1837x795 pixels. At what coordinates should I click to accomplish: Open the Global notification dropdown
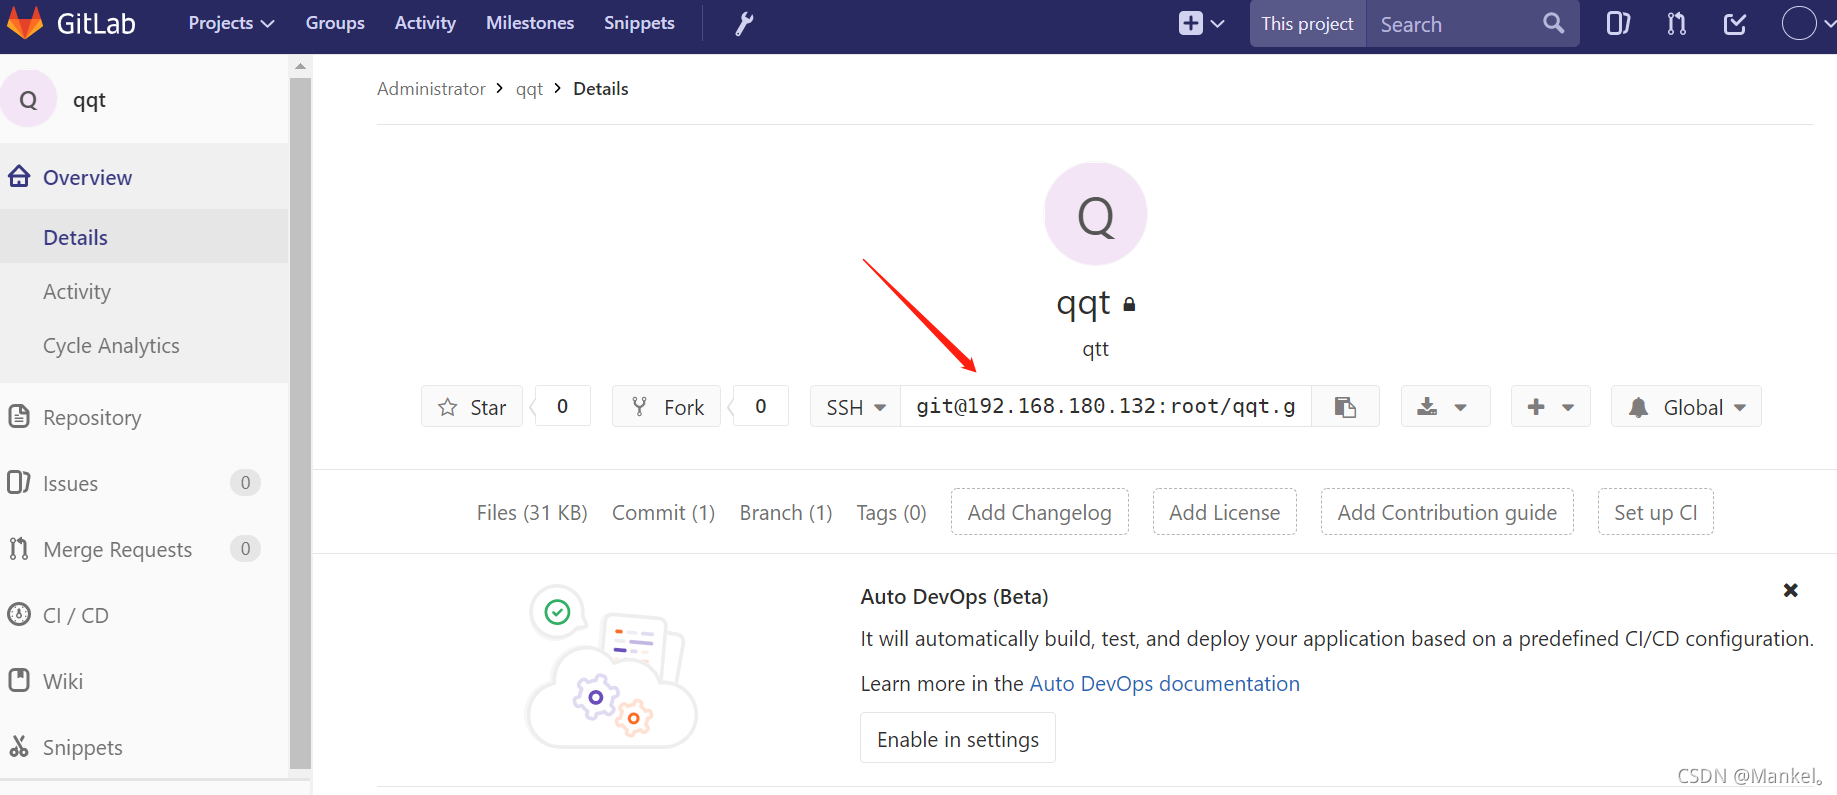pyautogui.click(x=1686, y=406)
